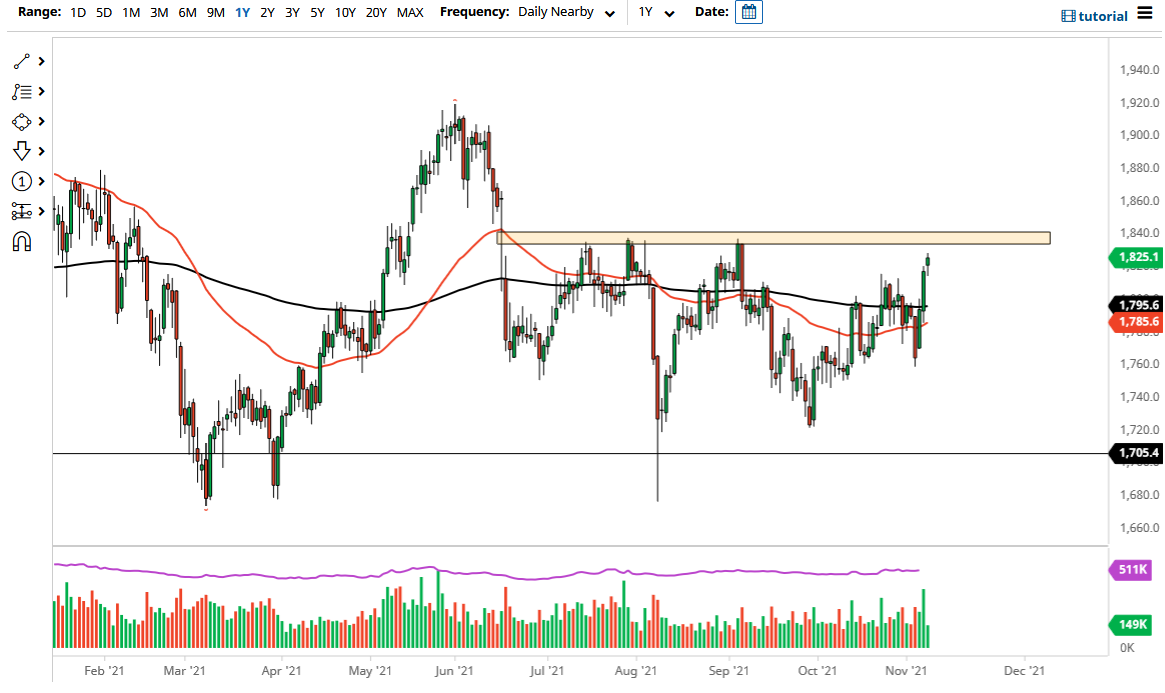Set range to 3Y
Viewport: 1165px width, 693px height.
tap(292, 13)
